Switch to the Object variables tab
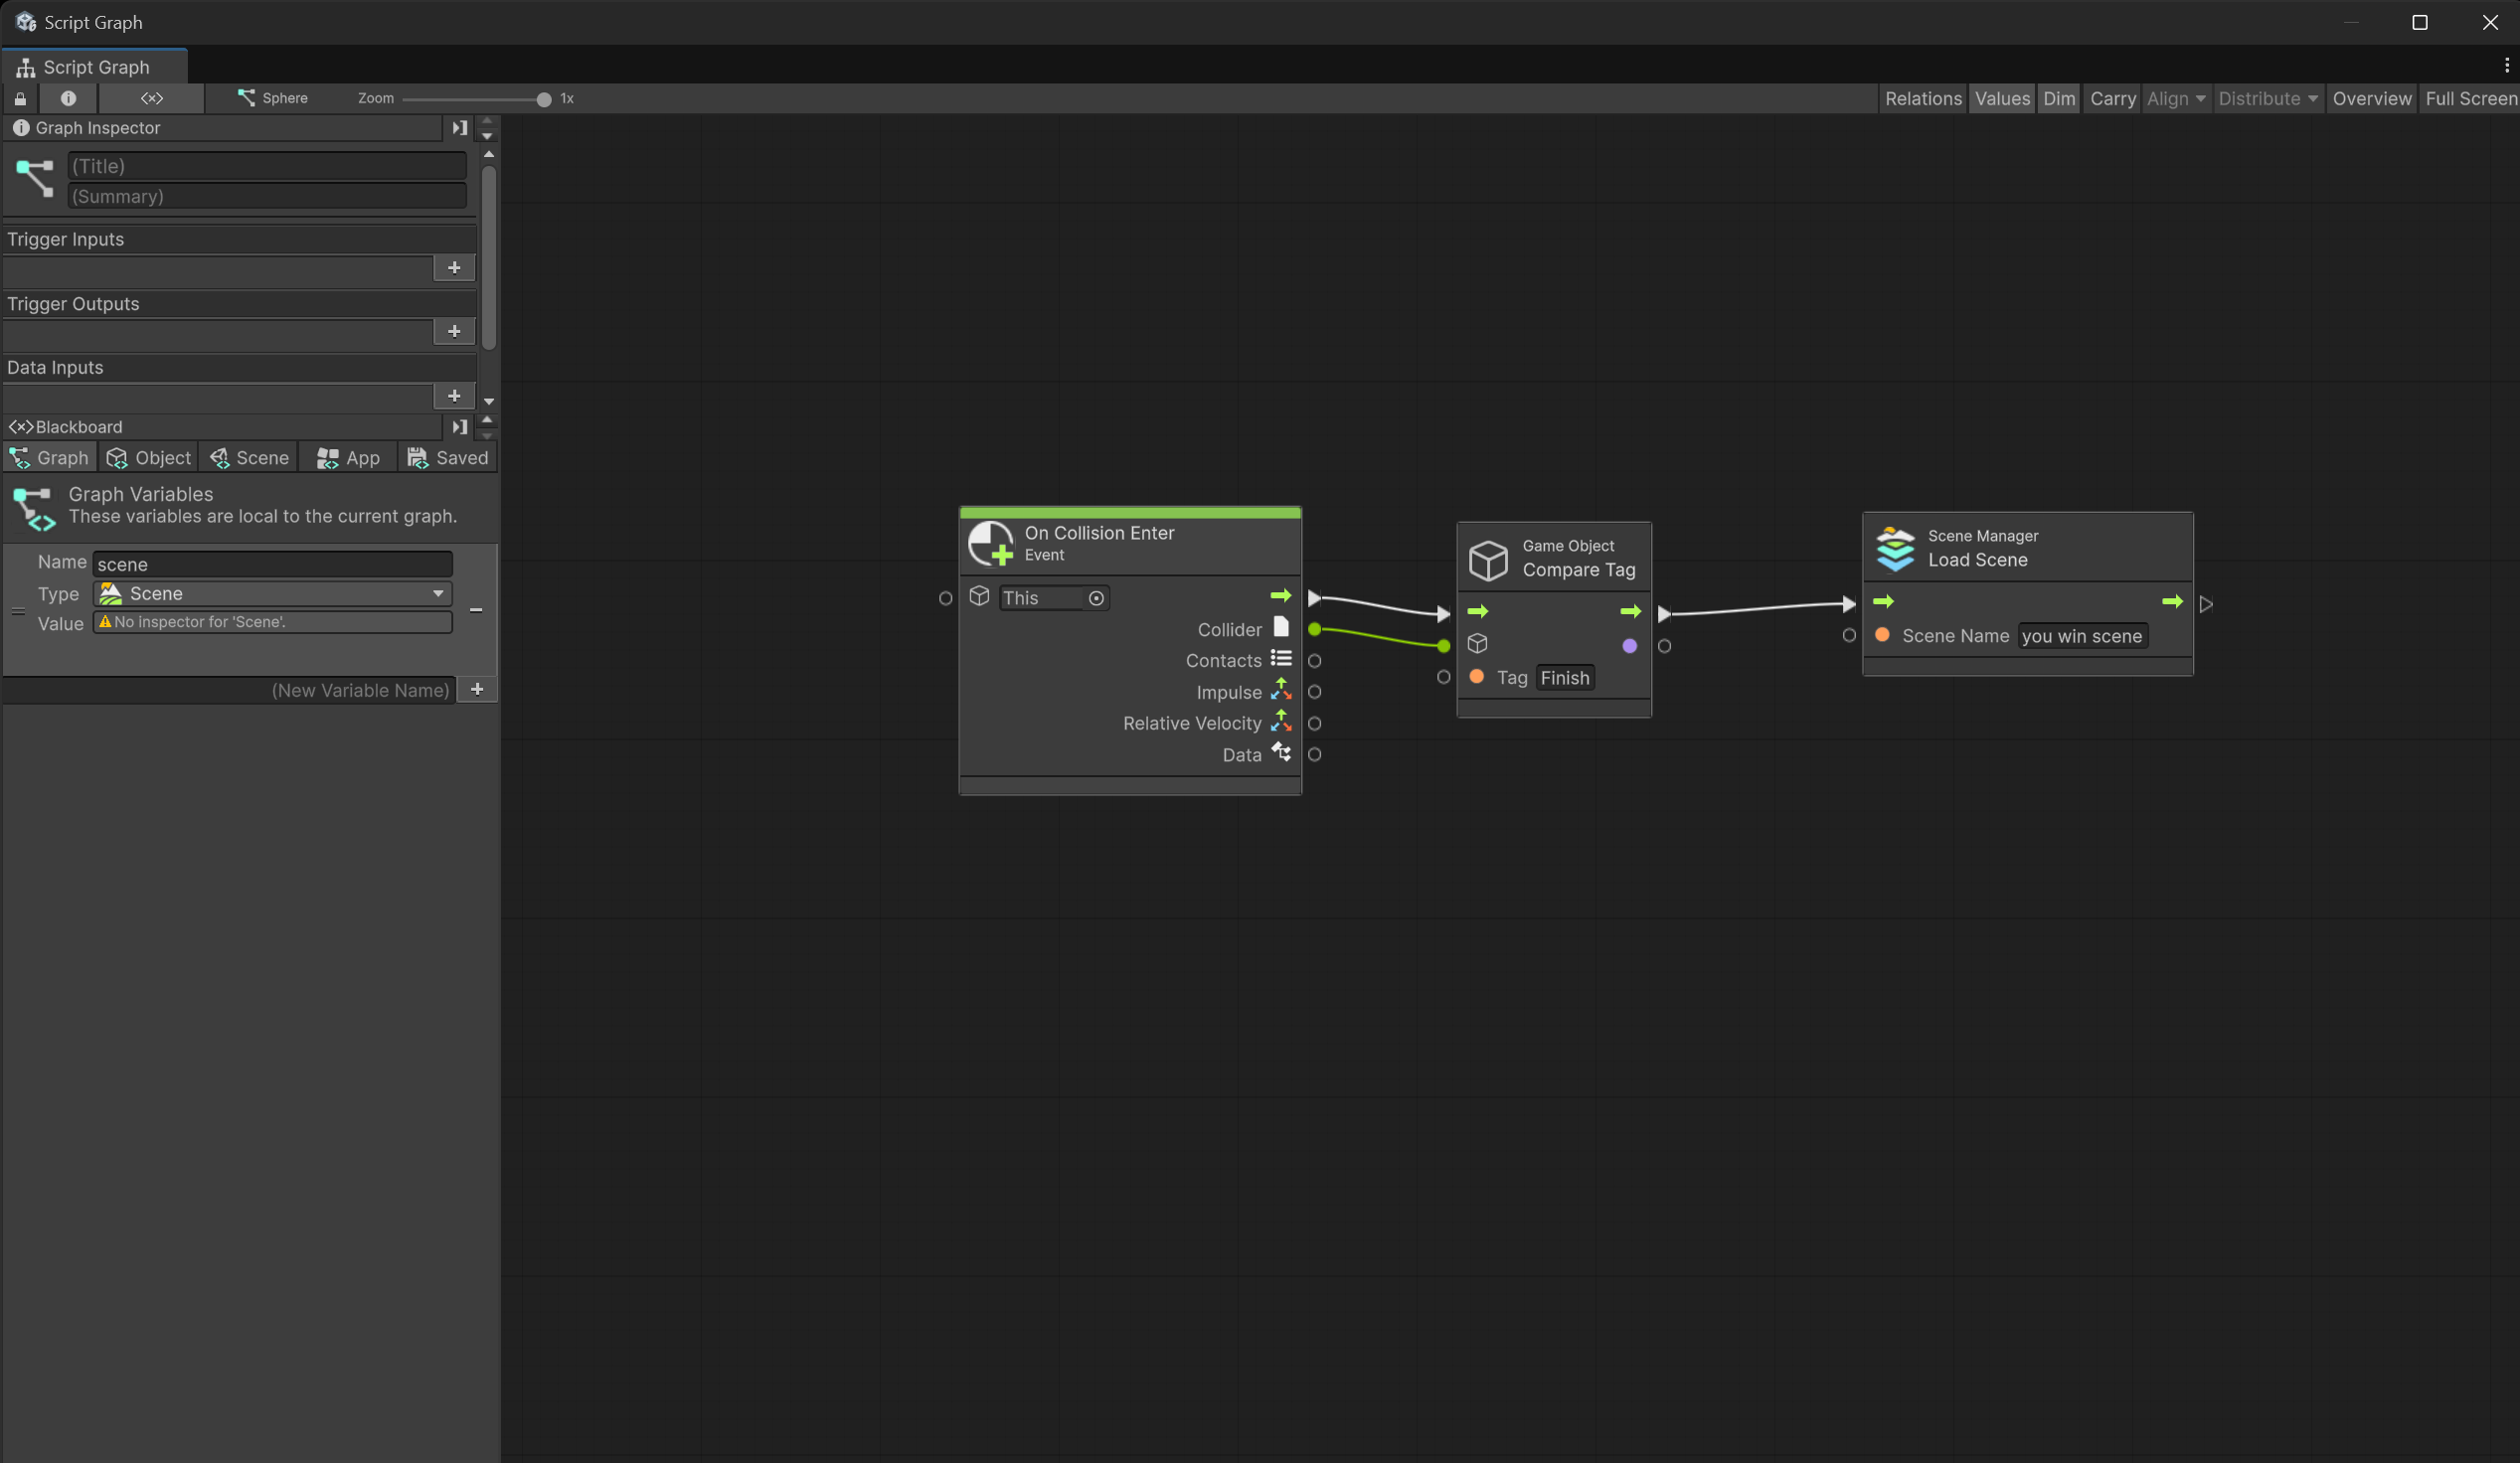Image resolution: width=2520 pixels, height=1463 pixels. coord(149,457)
